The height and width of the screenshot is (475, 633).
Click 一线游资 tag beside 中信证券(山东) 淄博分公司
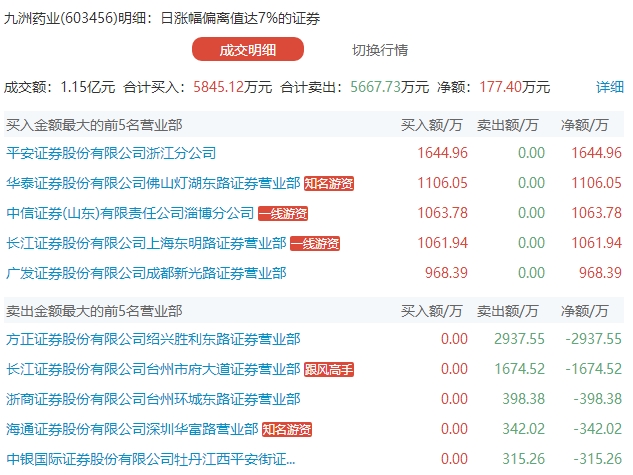tap(283, 213)
